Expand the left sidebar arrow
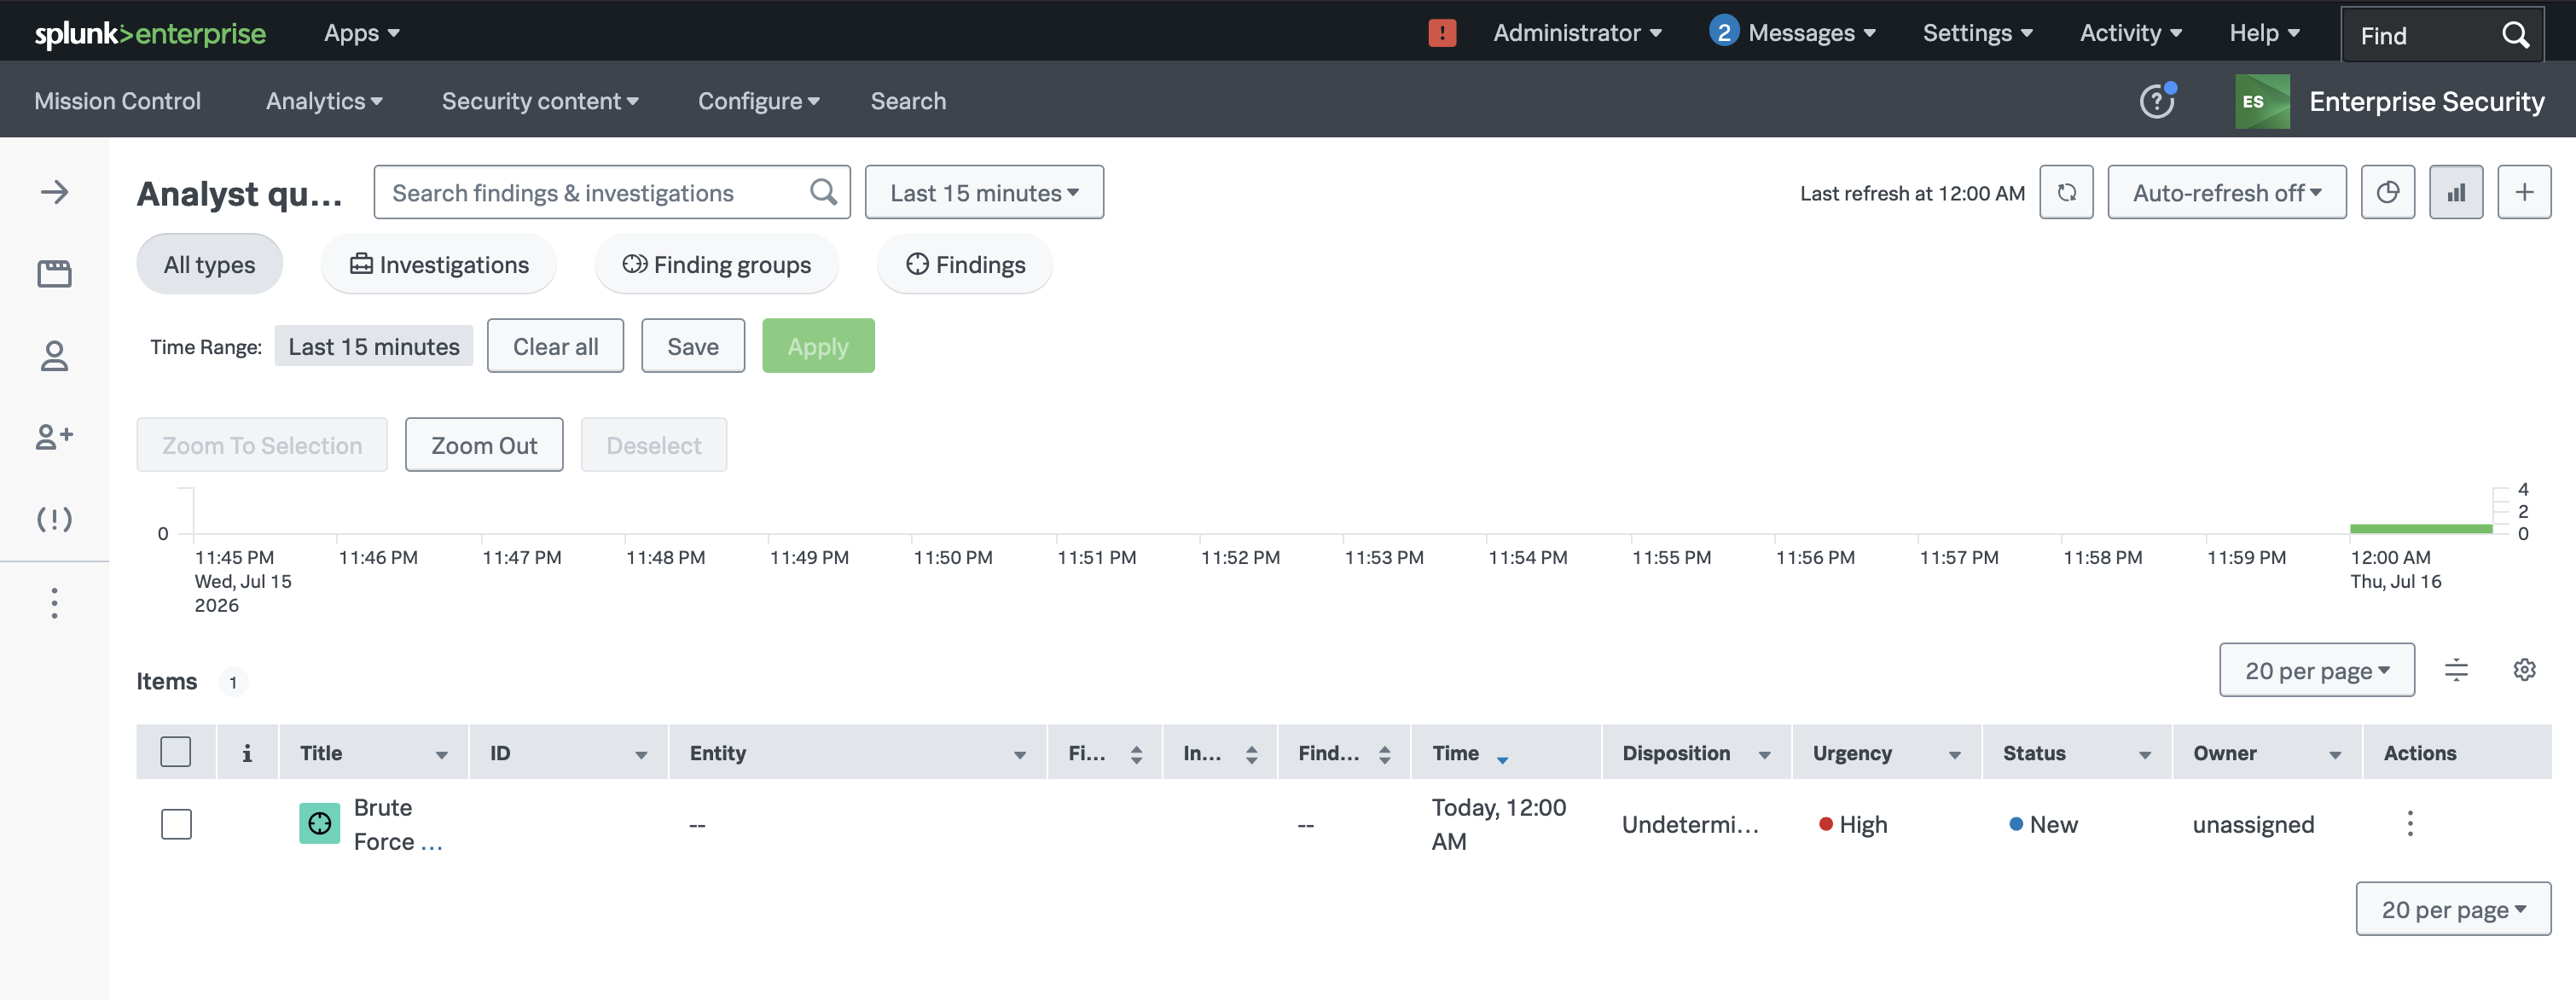 [x=54, y=191]
